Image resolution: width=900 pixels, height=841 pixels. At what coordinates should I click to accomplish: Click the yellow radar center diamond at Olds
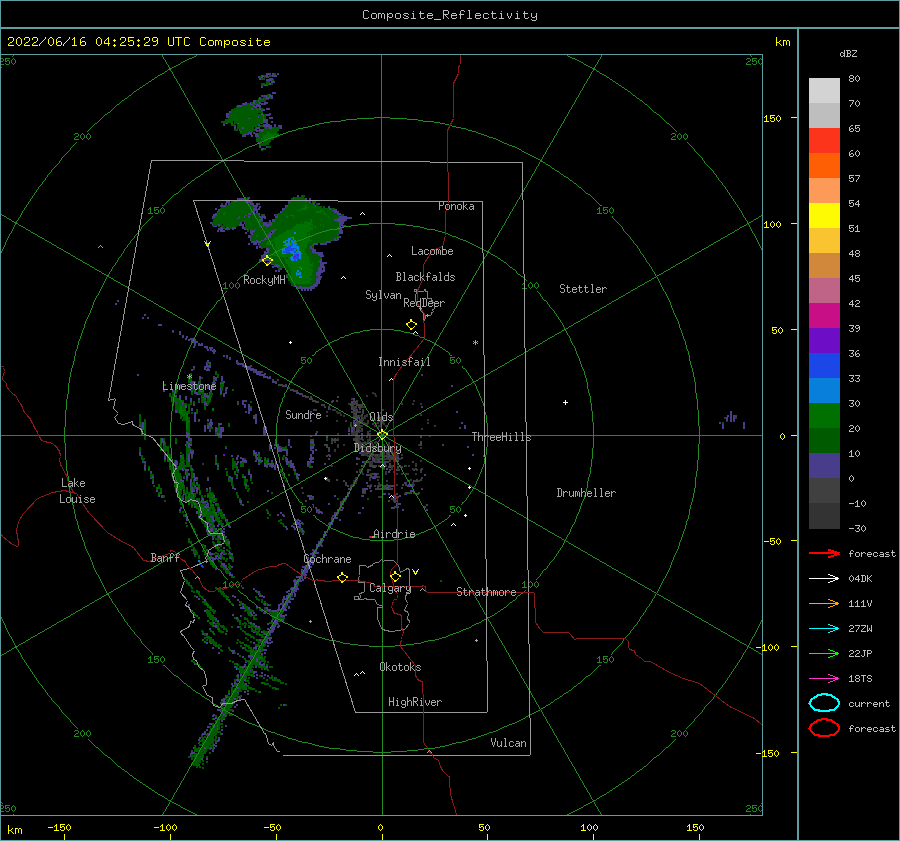click(382, 435)
